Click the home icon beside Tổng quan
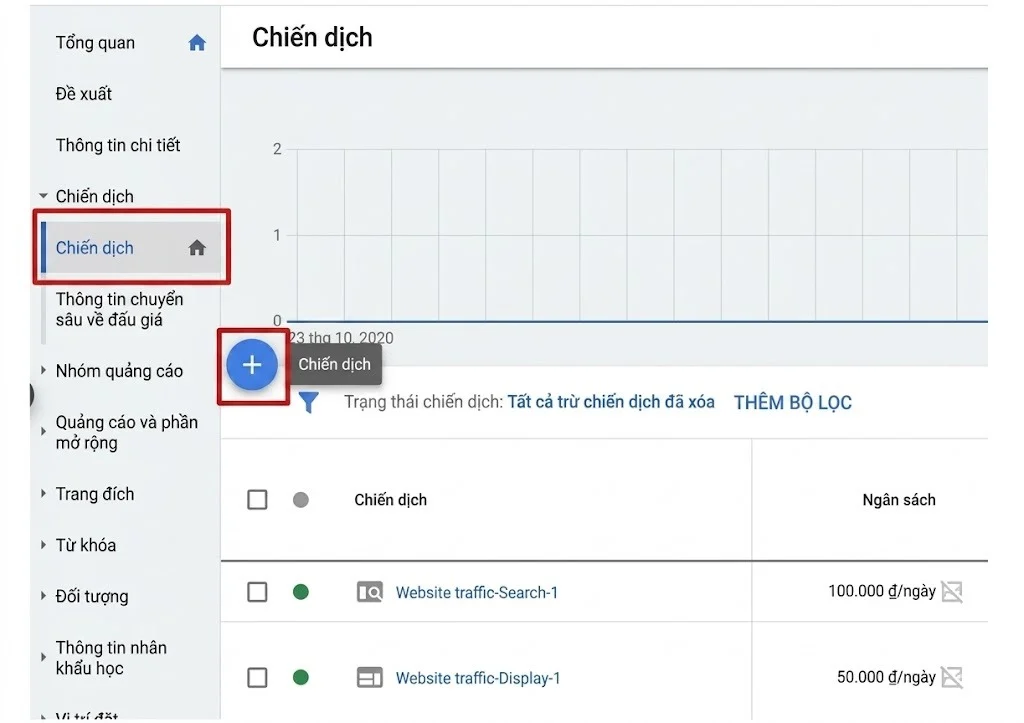The image size is (1024, 723). 197,43
